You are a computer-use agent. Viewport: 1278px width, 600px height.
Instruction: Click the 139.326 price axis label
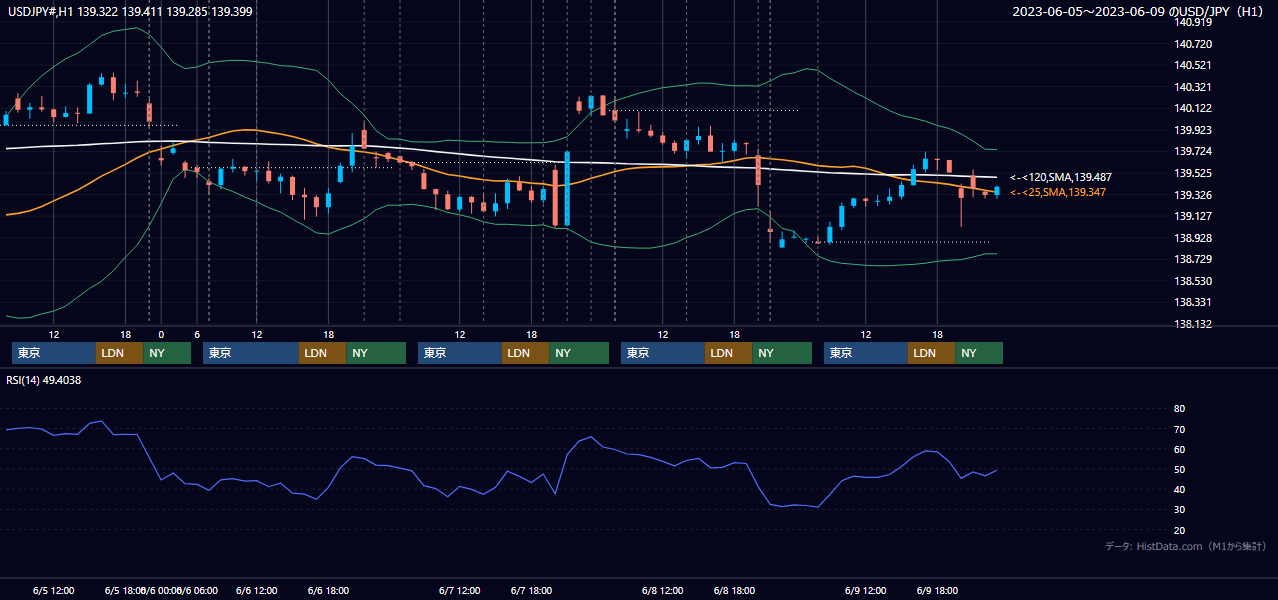click(1193, 196)
